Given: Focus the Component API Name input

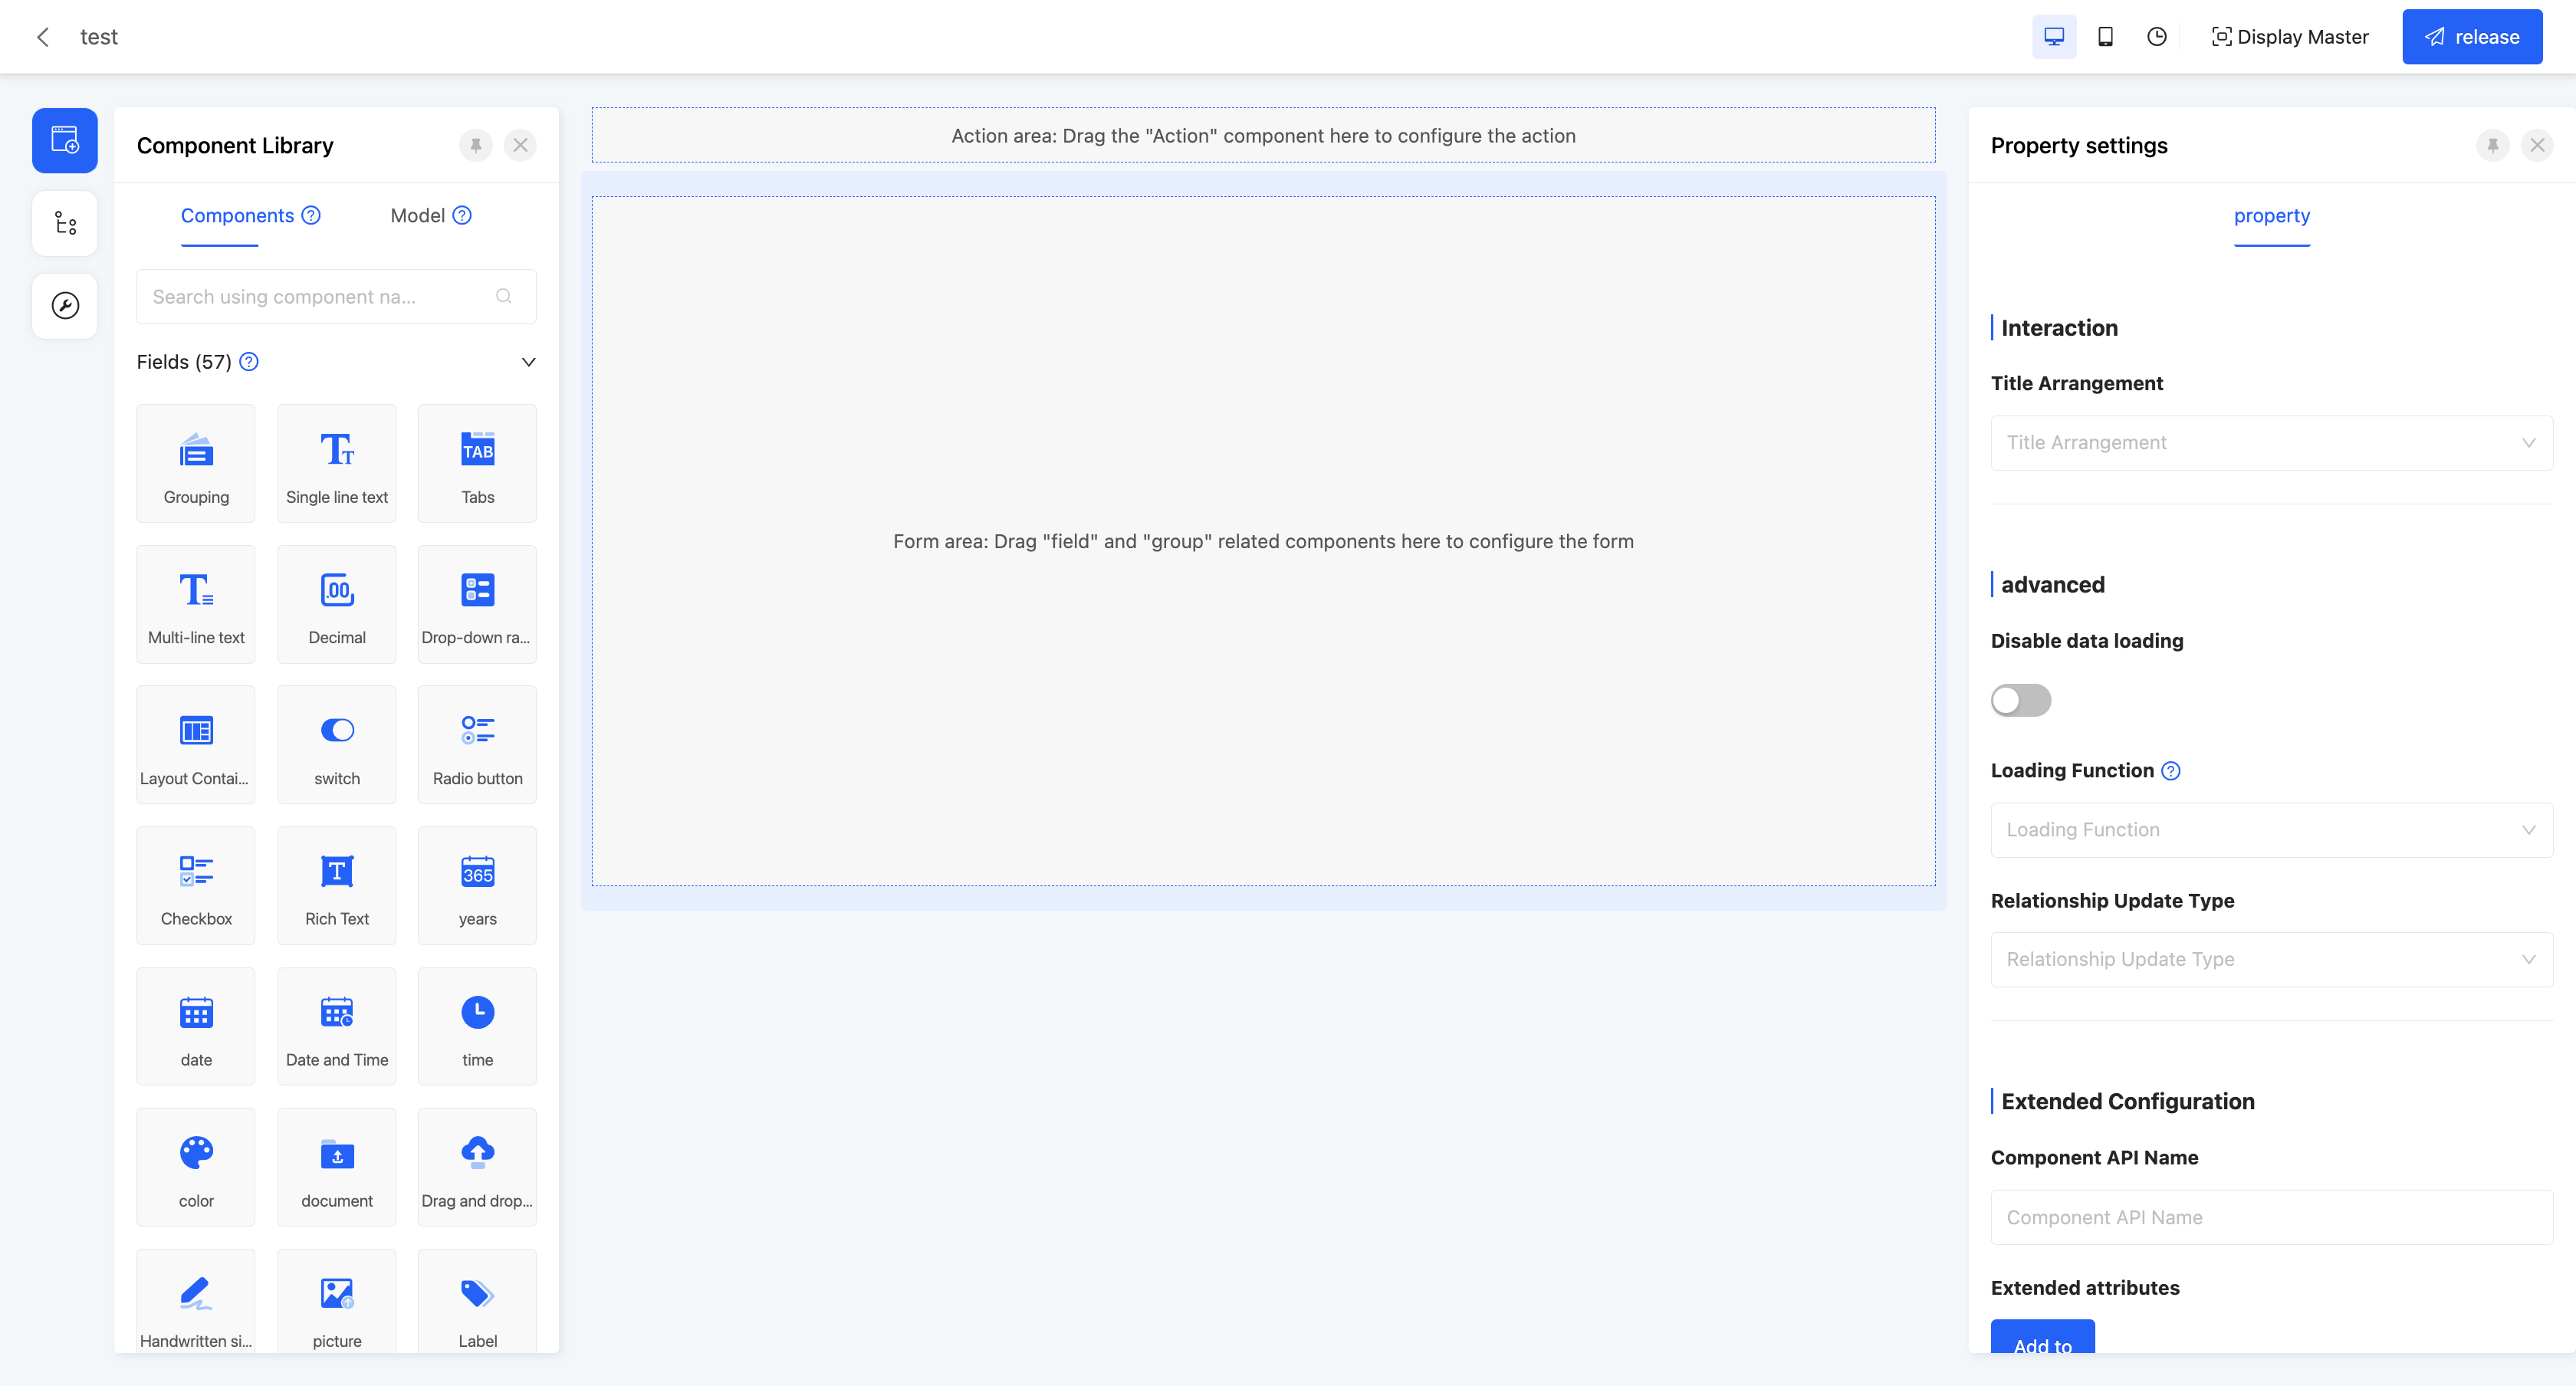Looking at the screenshot, I should (2270, 1217).
